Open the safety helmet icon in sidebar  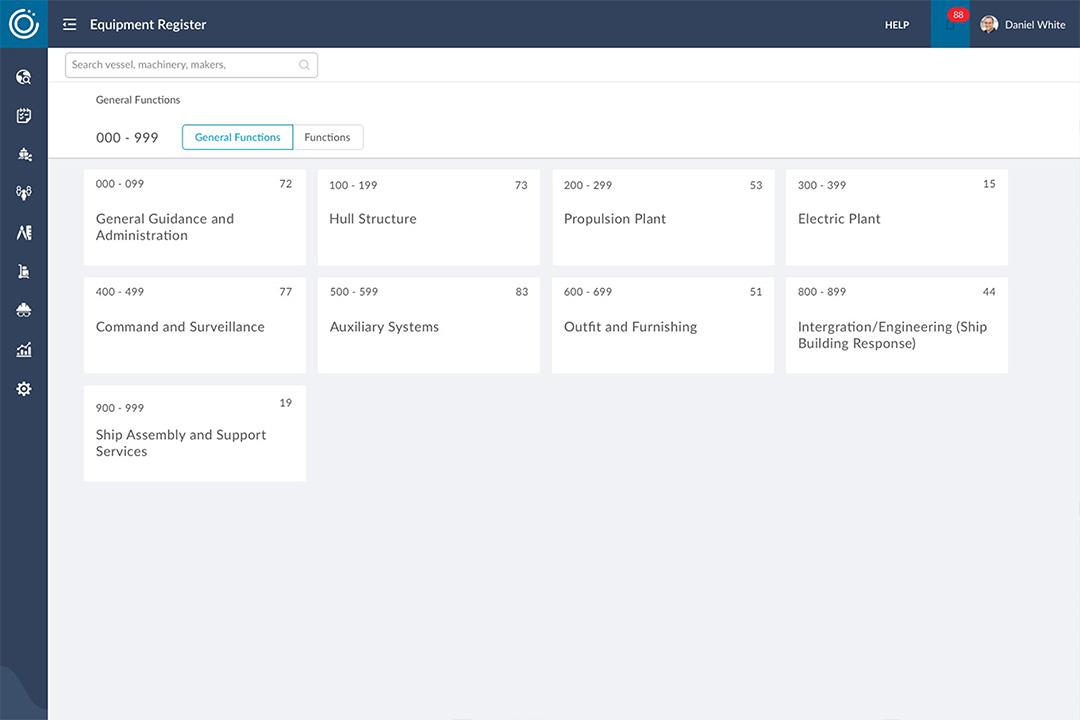(x=24, y=310)
